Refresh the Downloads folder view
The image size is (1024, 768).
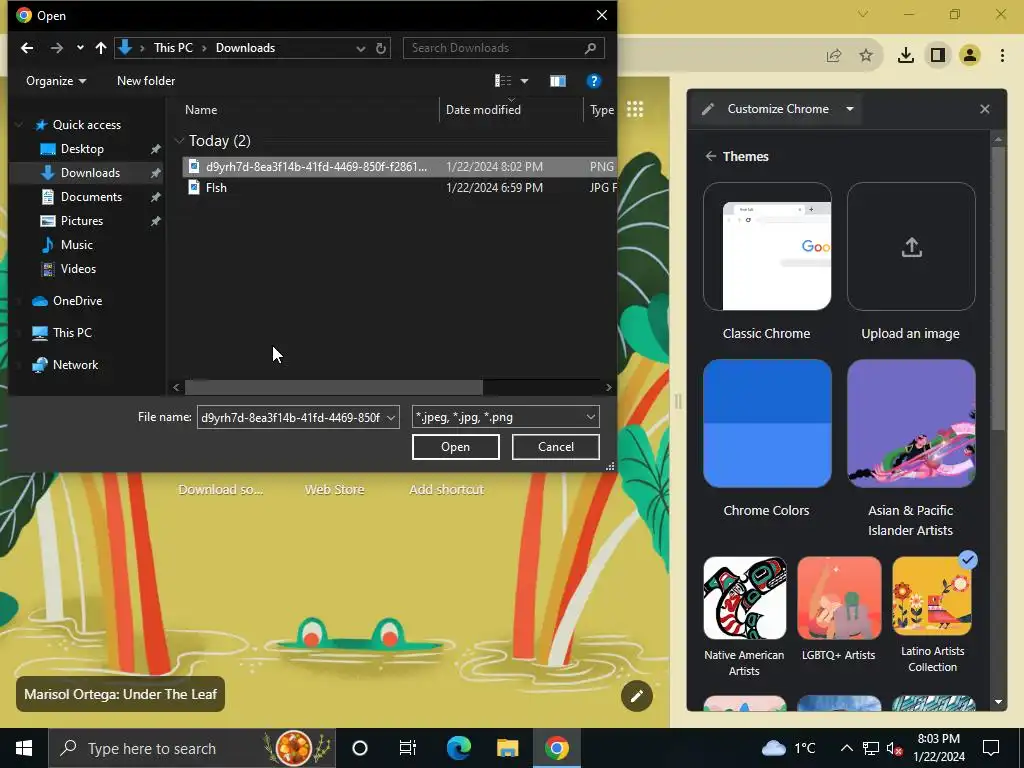[x=381, y=48]
